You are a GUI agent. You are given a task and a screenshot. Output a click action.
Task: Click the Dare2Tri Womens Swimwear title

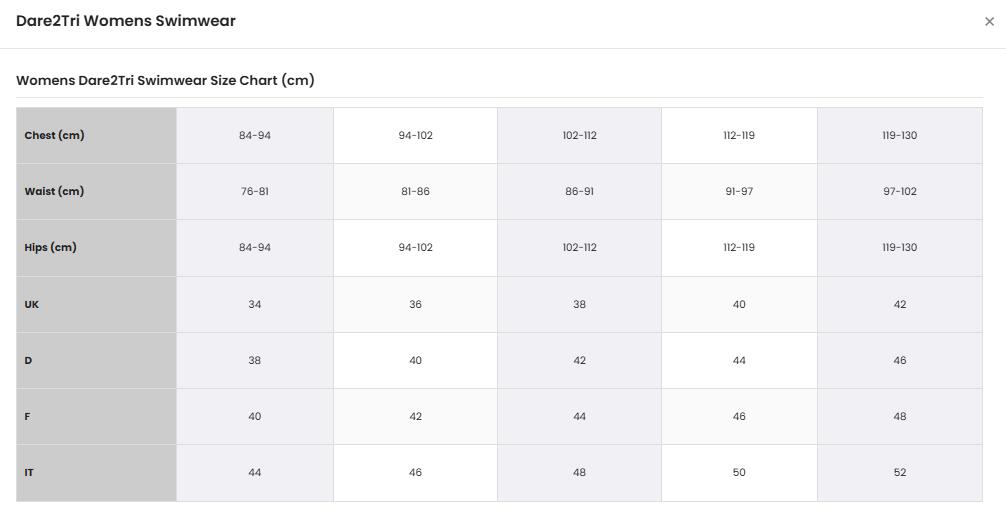click(x=126, y=21)
